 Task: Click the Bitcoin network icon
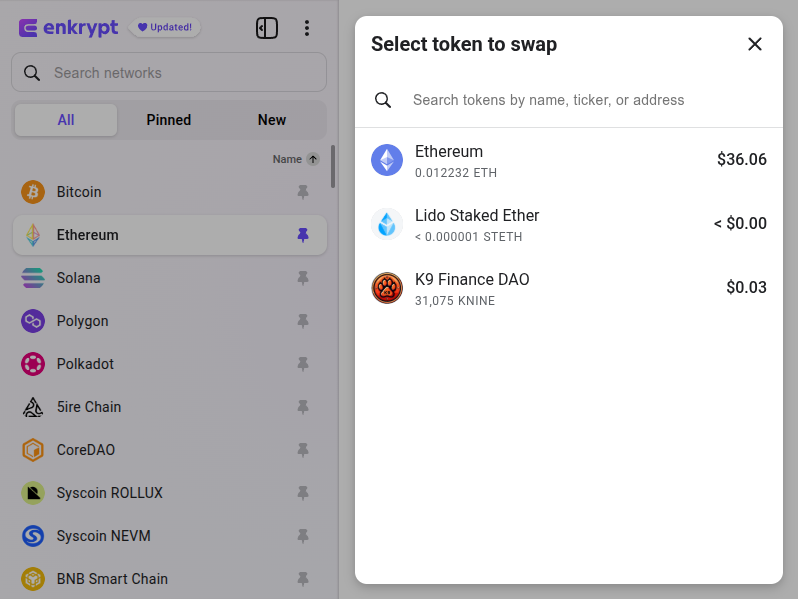tap(33, 192)
